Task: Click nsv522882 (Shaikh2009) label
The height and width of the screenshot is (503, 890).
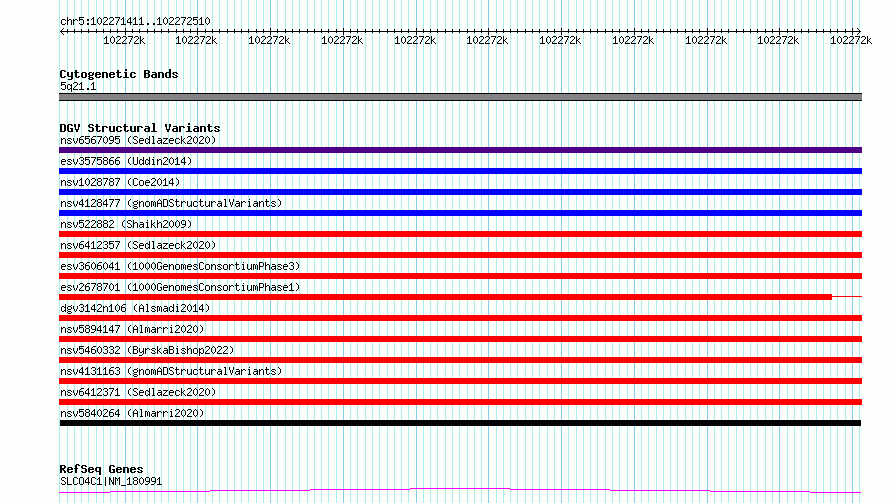Action: (x=126, y=224)
